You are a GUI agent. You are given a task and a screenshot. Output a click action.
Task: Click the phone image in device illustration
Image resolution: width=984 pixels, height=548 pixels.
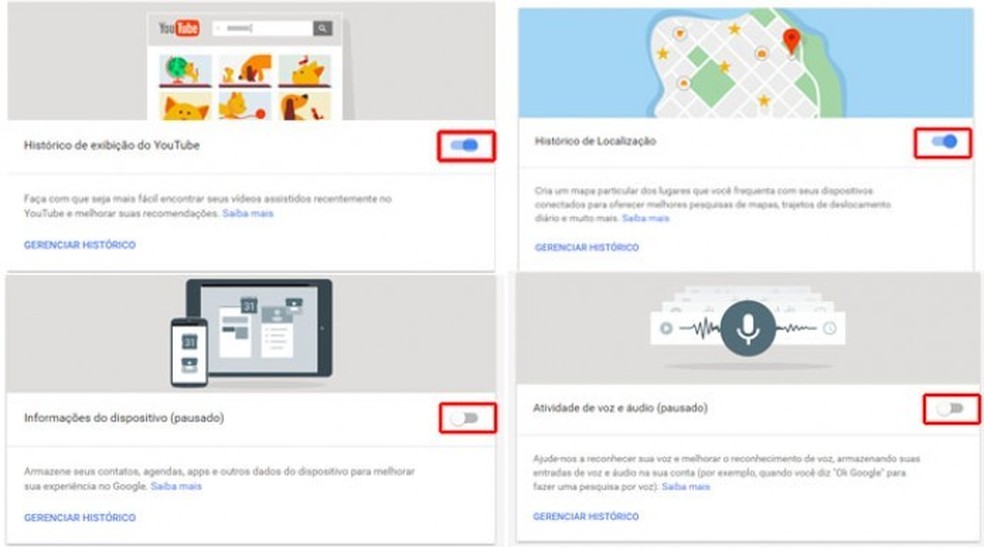point(190,352)
